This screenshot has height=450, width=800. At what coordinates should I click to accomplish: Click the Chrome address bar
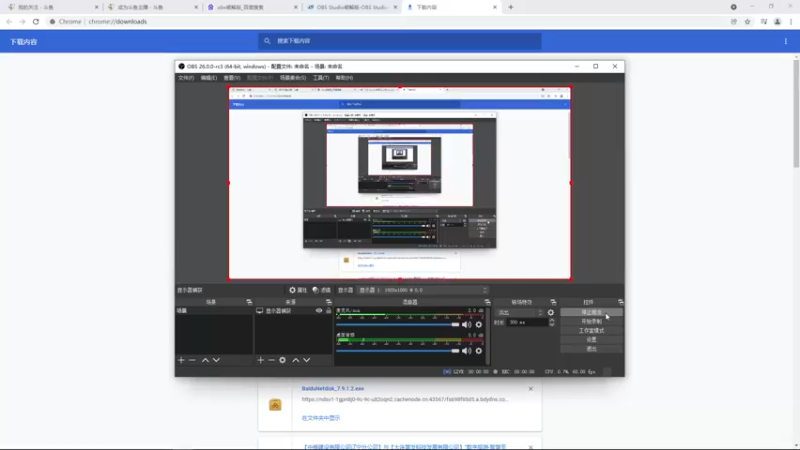click(x=388, y=21)
